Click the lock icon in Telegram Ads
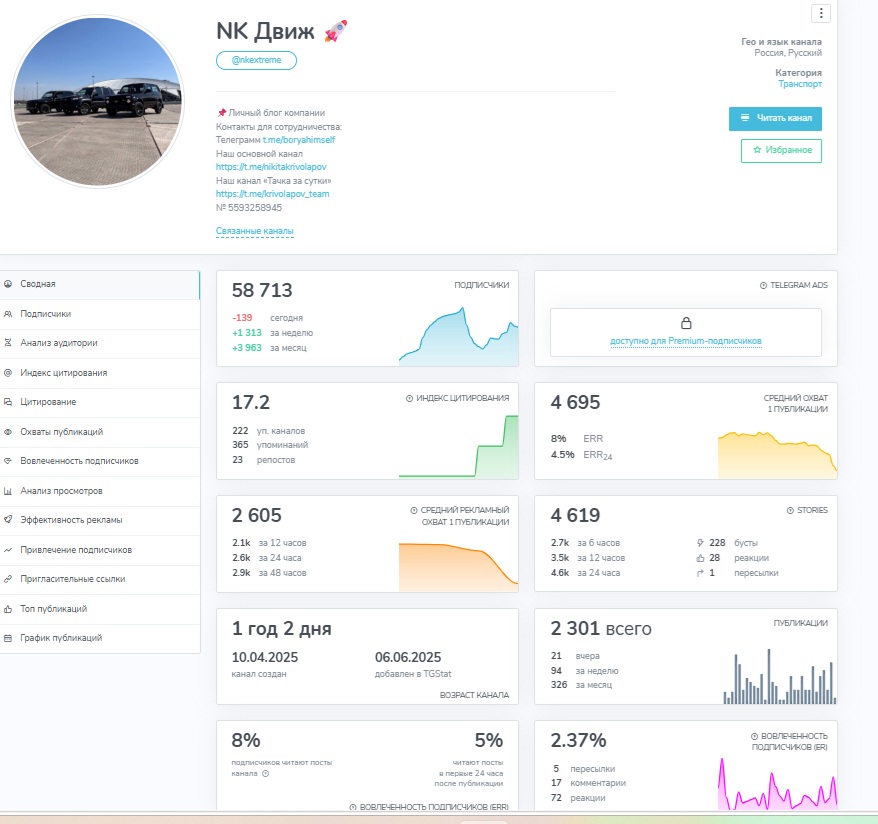This screenshot has height=824, width=878. tap(686, 323)
